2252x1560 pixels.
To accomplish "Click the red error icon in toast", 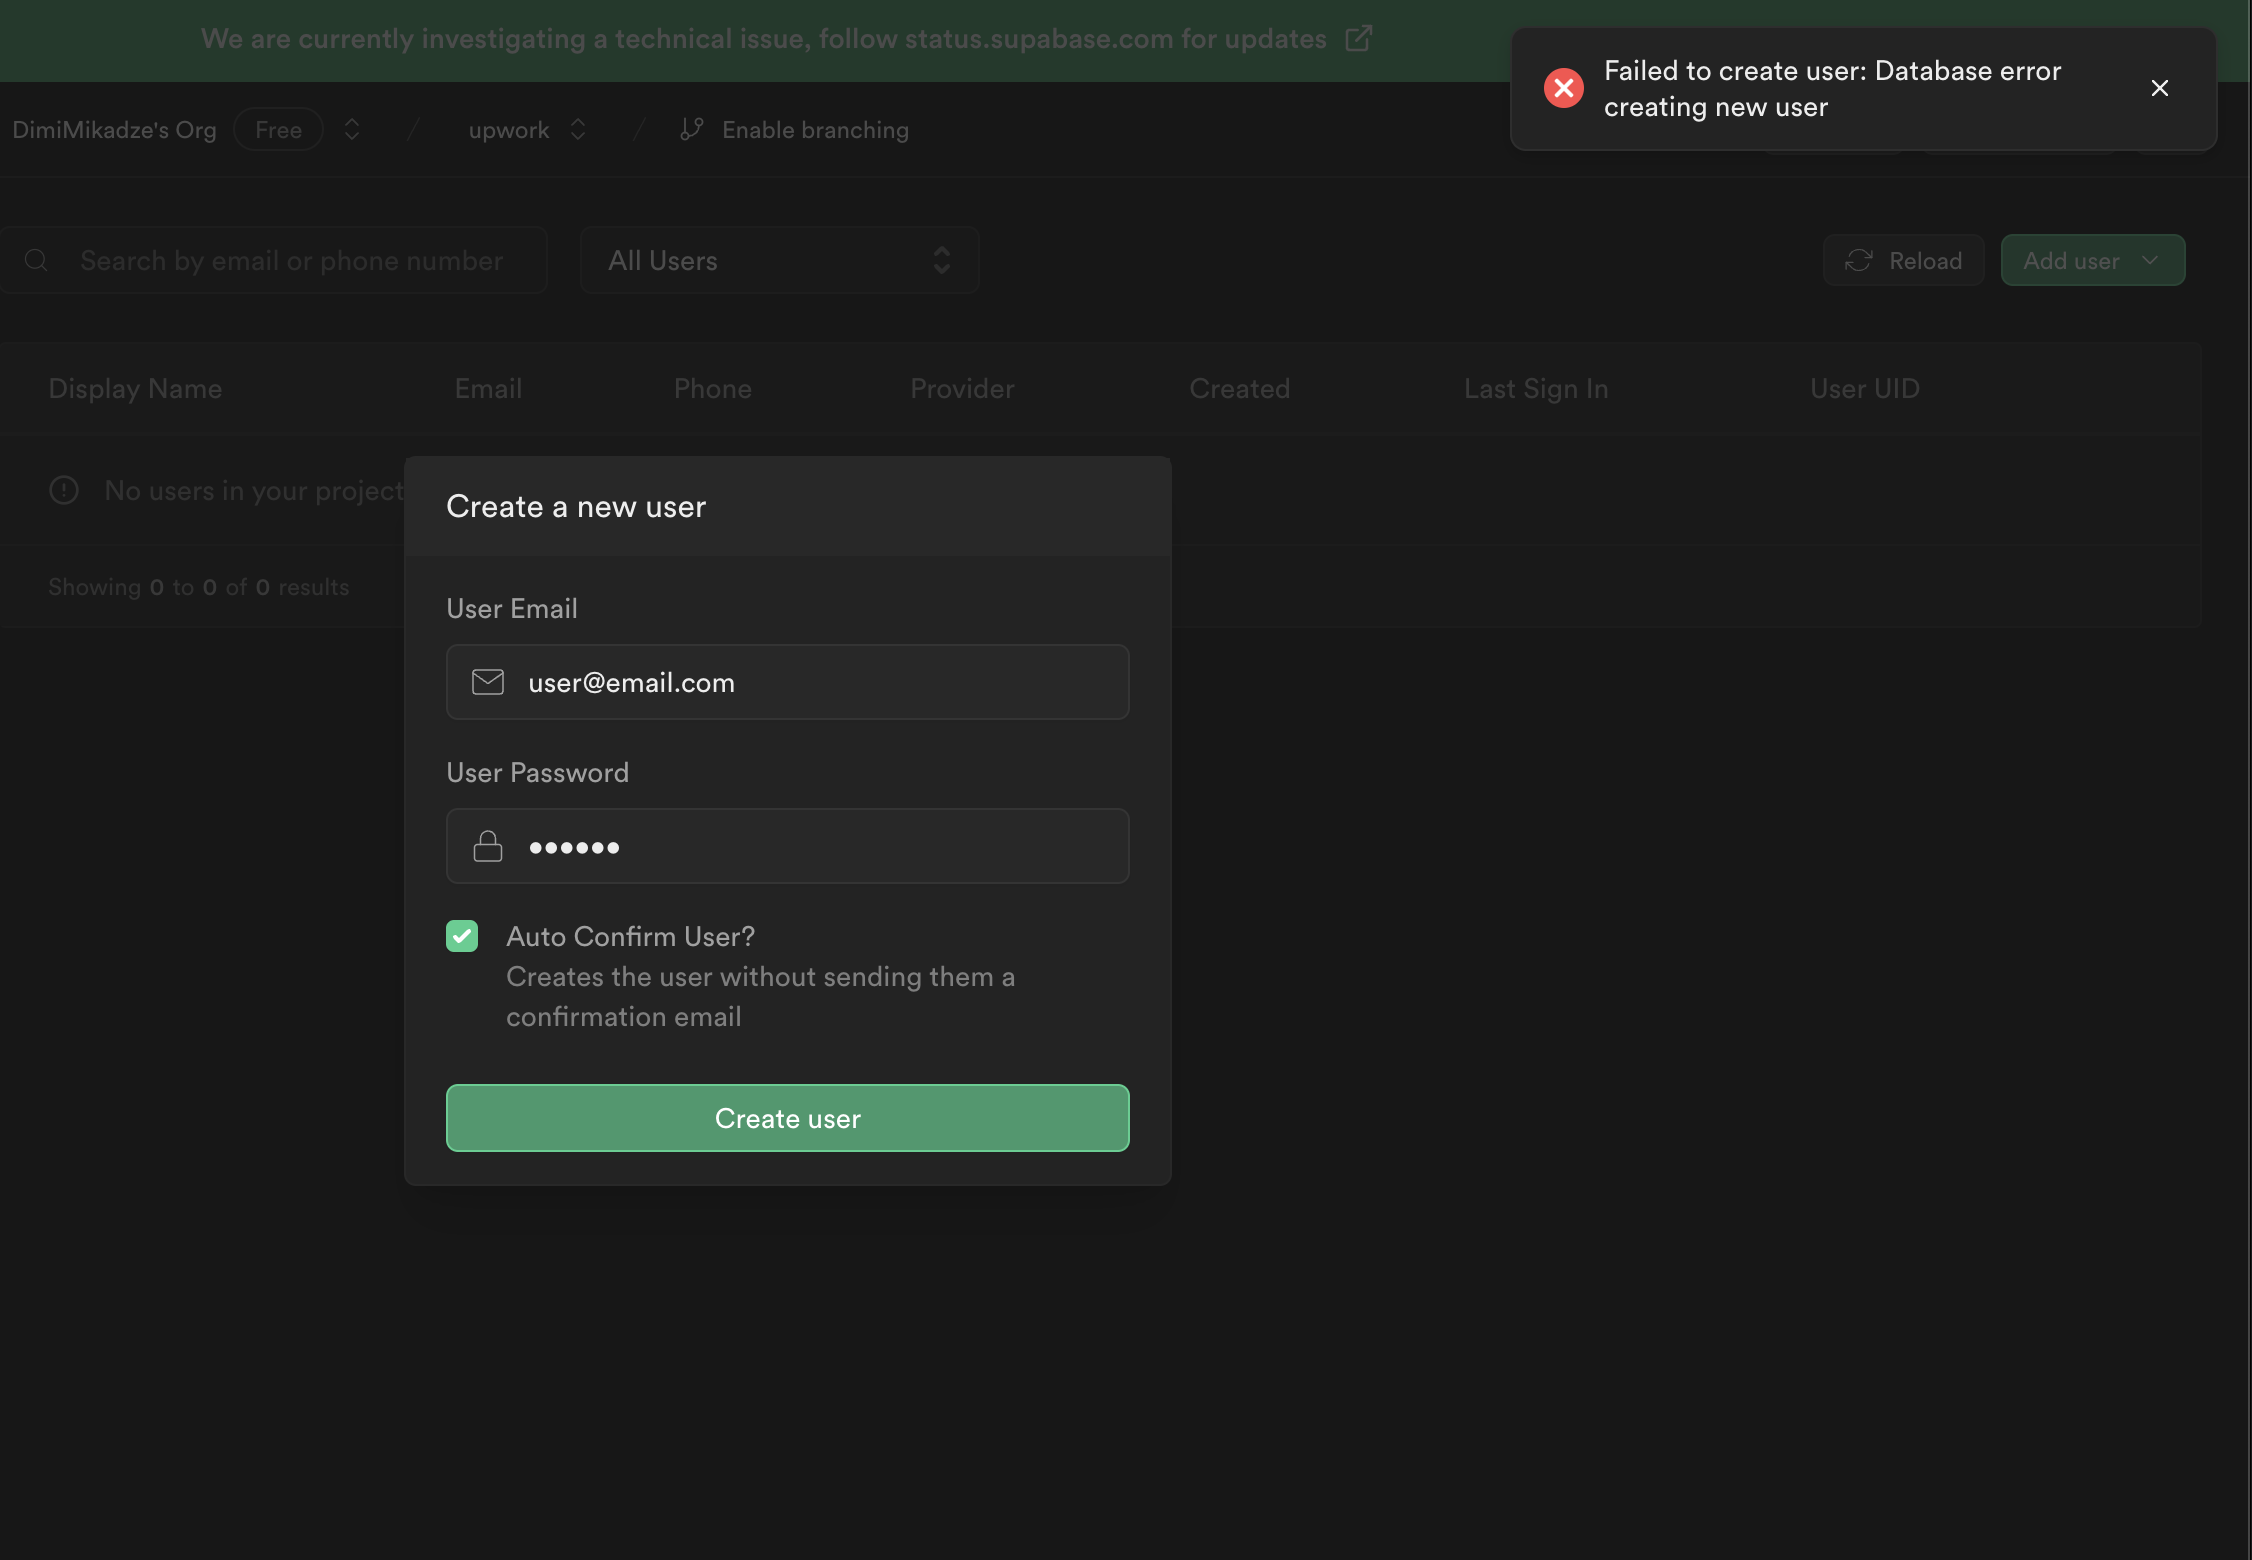I will [1563, 88].
